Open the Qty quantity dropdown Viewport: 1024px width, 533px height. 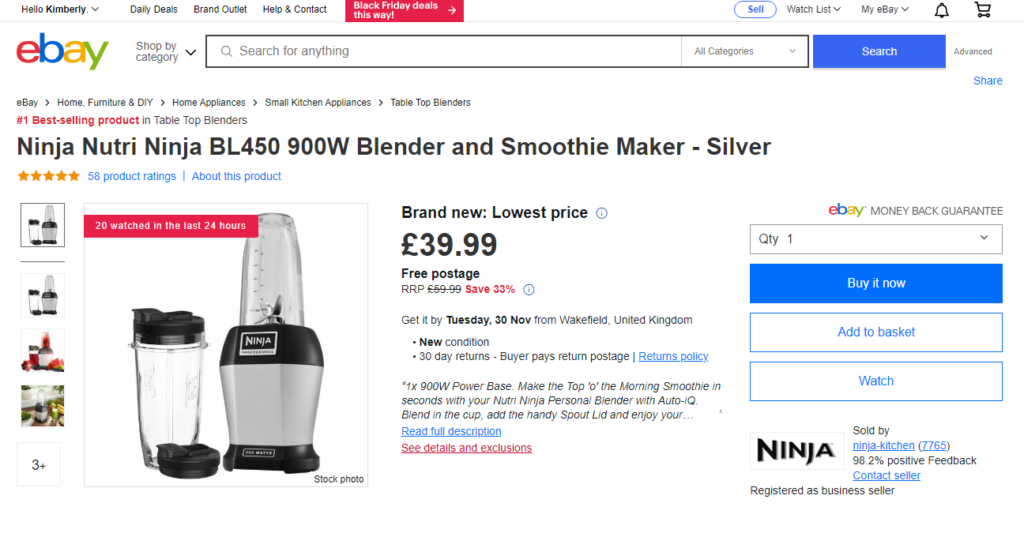point(875,239)
